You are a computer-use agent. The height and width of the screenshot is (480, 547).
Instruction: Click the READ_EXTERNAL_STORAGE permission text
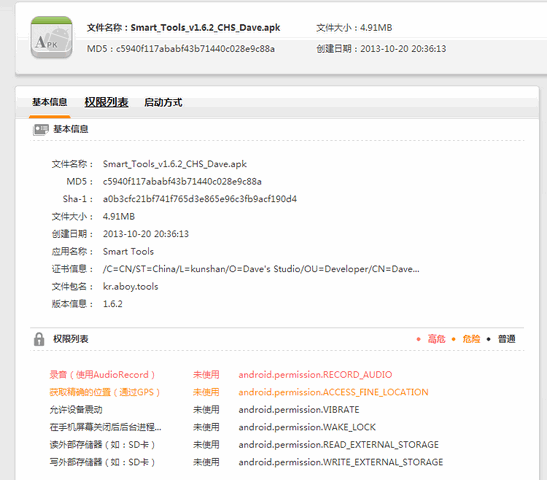coord(339,444)
